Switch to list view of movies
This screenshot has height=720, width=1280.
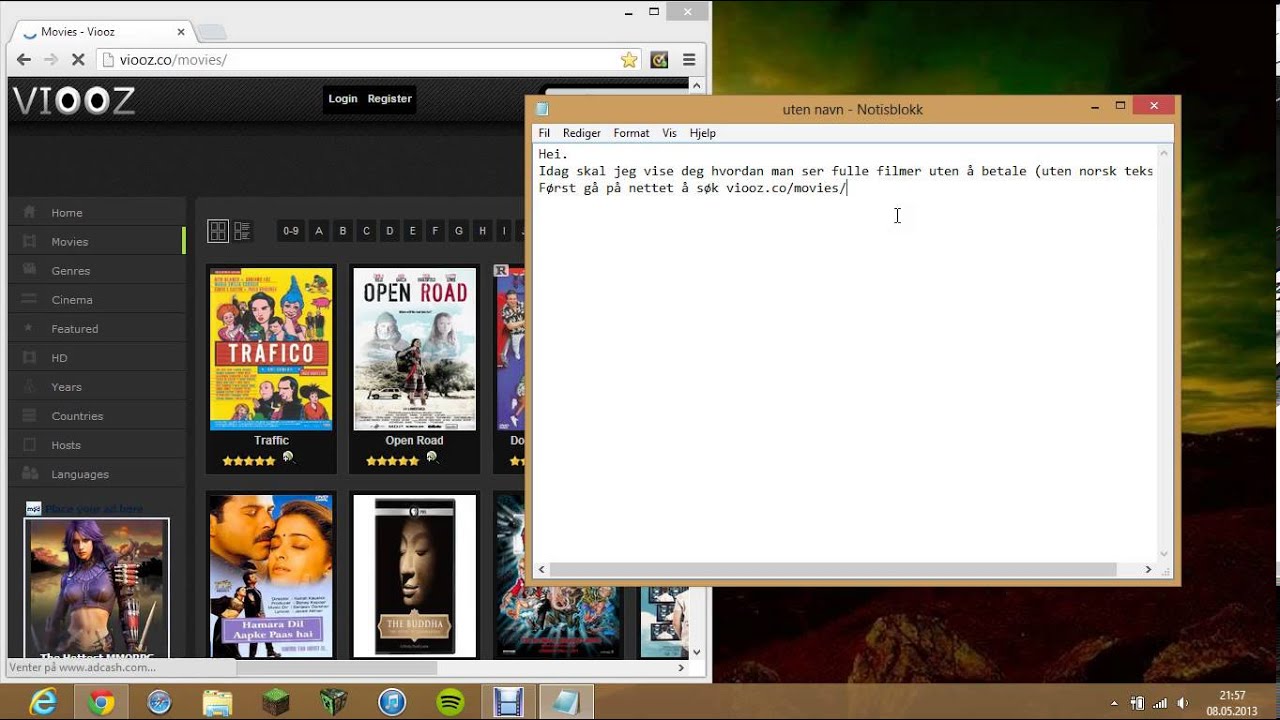242,231
